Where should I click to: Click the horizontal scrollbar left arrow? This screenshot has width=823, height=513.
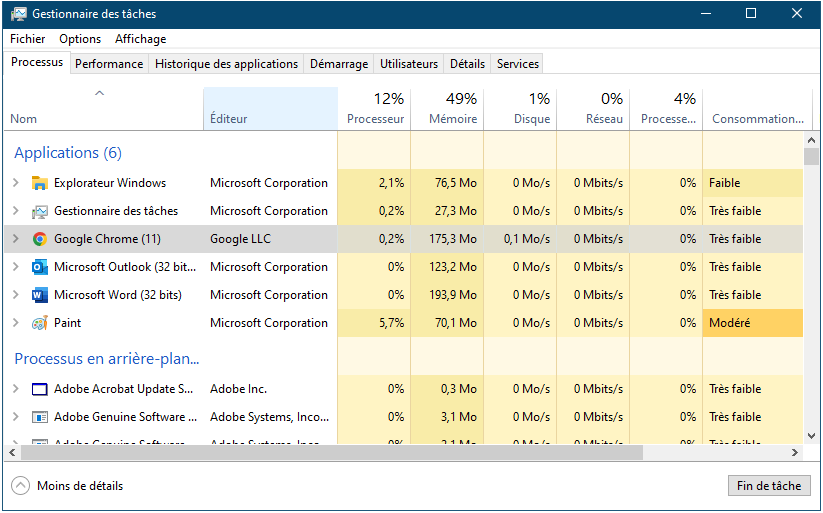point(12,452)
